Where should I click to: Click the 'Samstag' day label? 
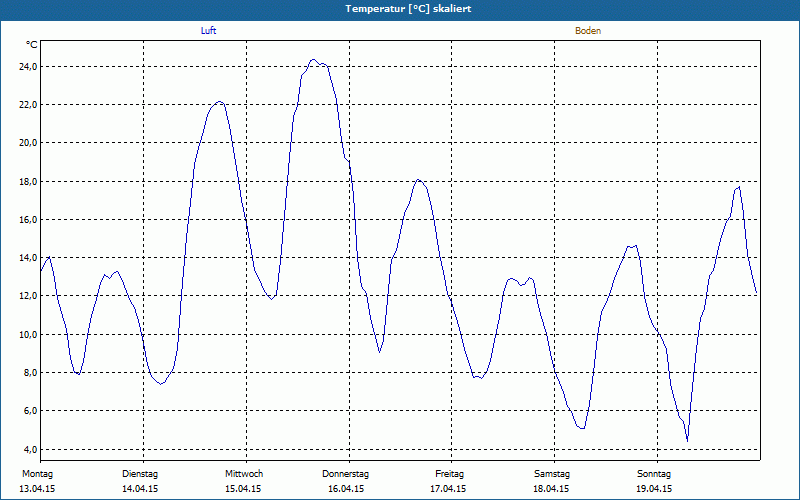pyautogui.click(x=552, y=474)
